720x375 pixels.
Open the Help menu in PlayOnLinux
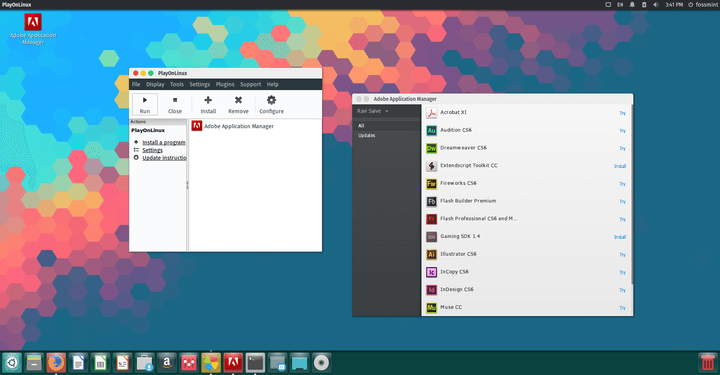coord(272,84)
